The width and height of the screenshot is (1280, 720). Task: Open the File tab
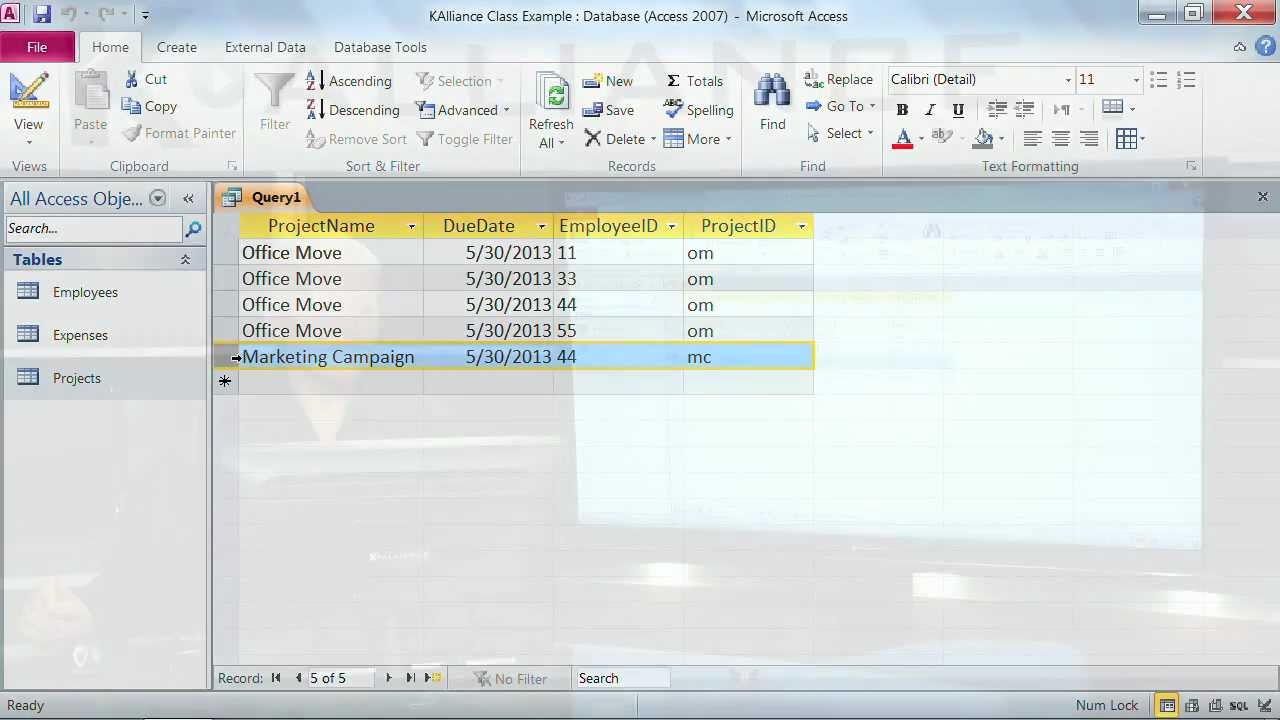(37, 47)
